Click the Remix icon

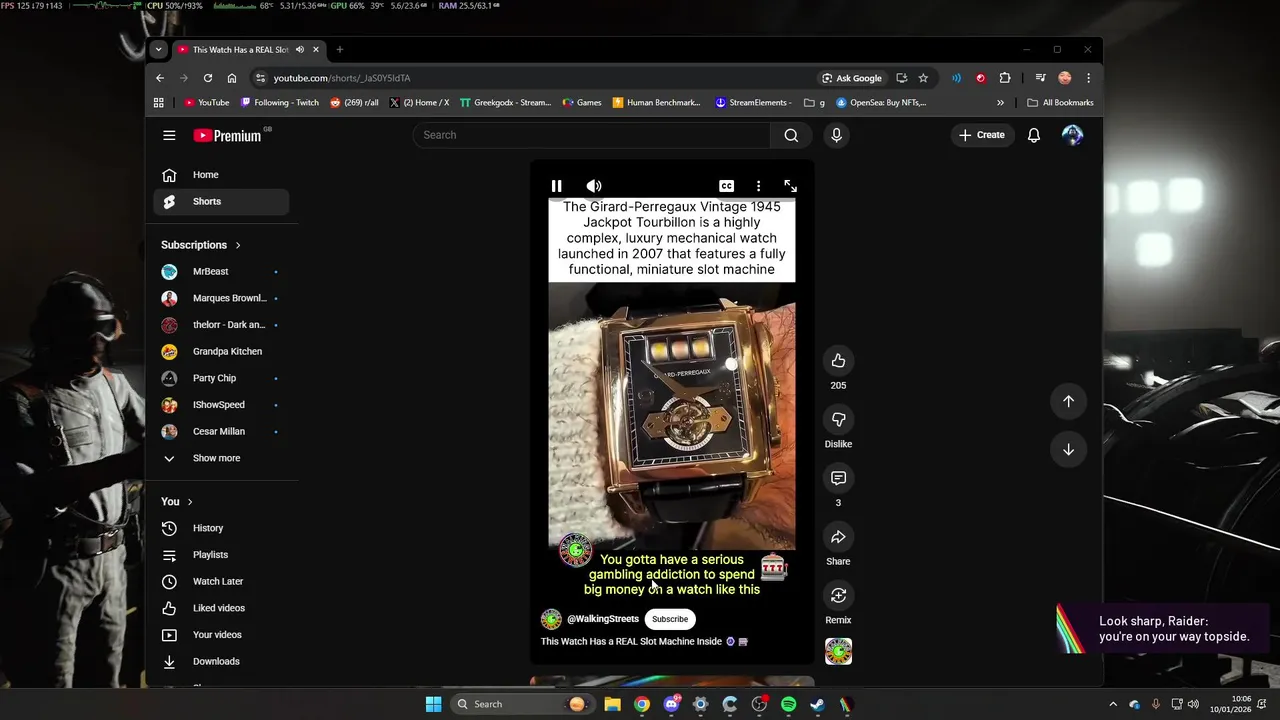[x=838, y=596]
